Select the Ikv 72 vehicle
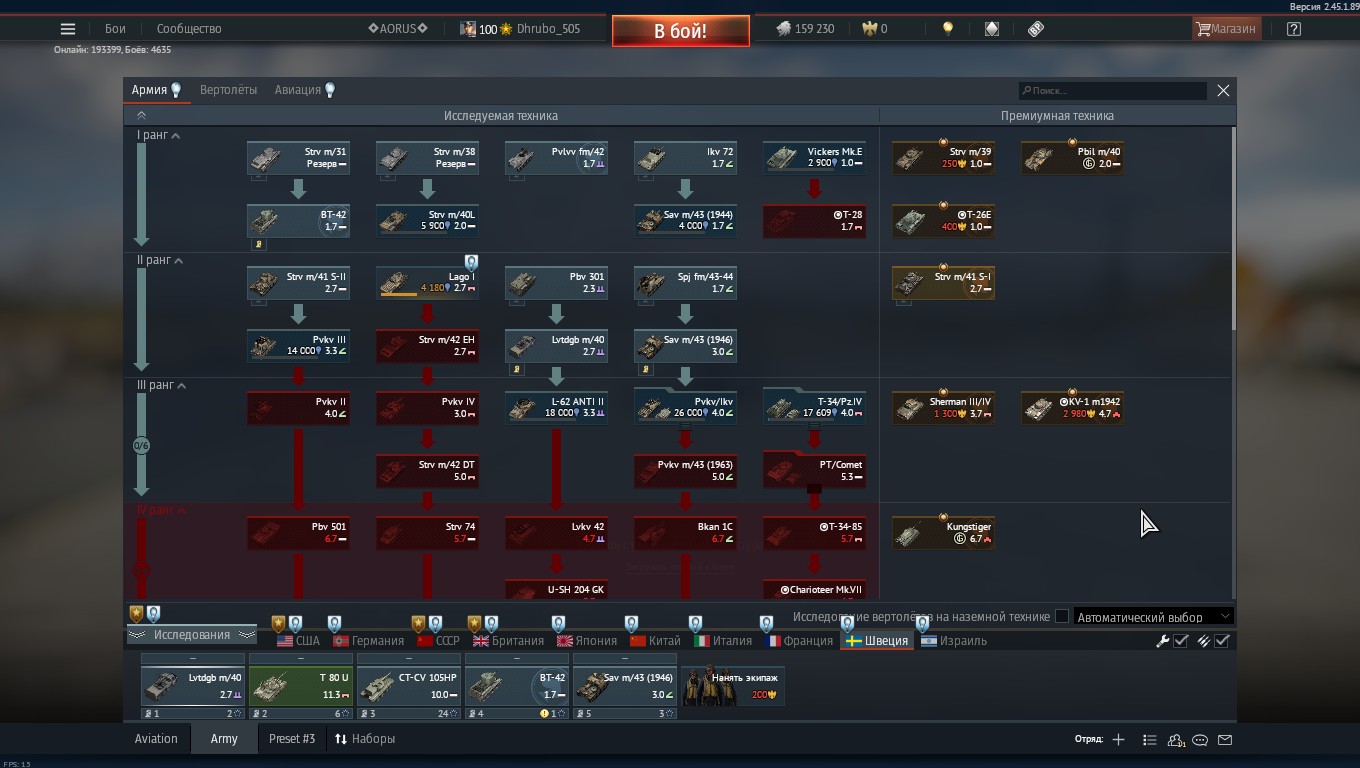Viewport: 1360px width, 768px height. click(x=685, y=158)
